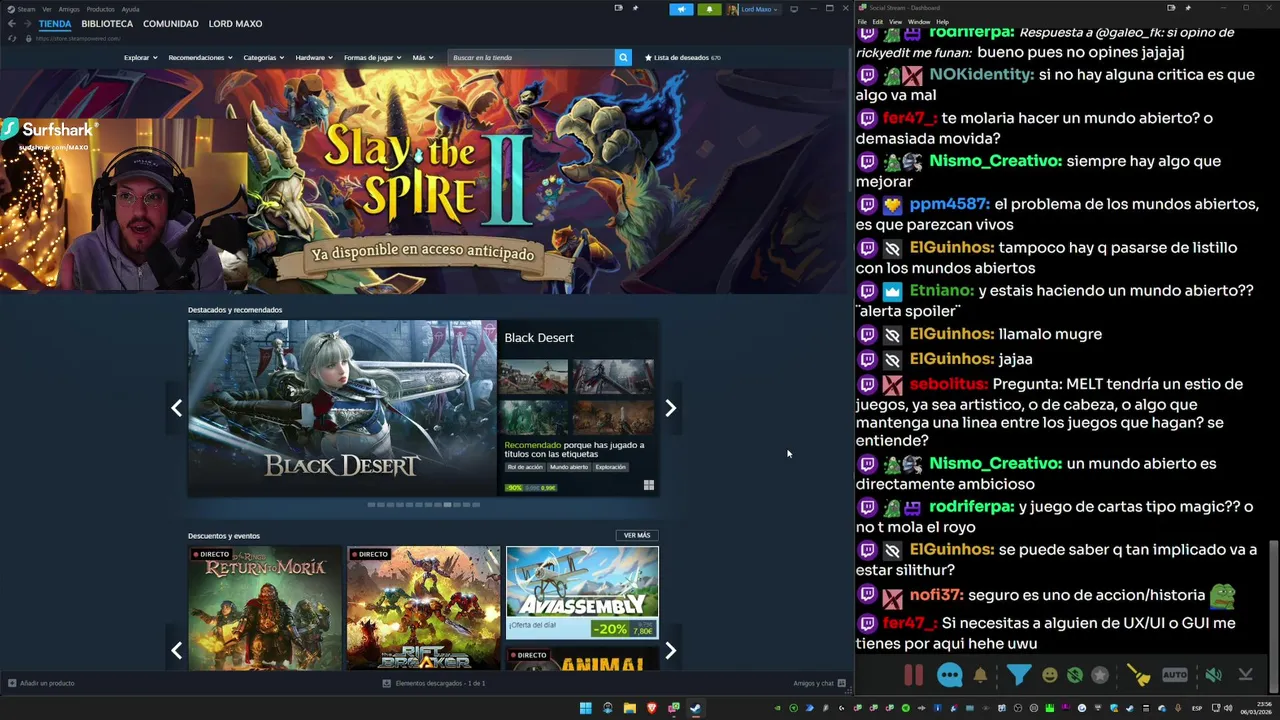Open the Aviassembly daily deal capsule
The width and height of the screenshot is (1280, 720).
582,592
